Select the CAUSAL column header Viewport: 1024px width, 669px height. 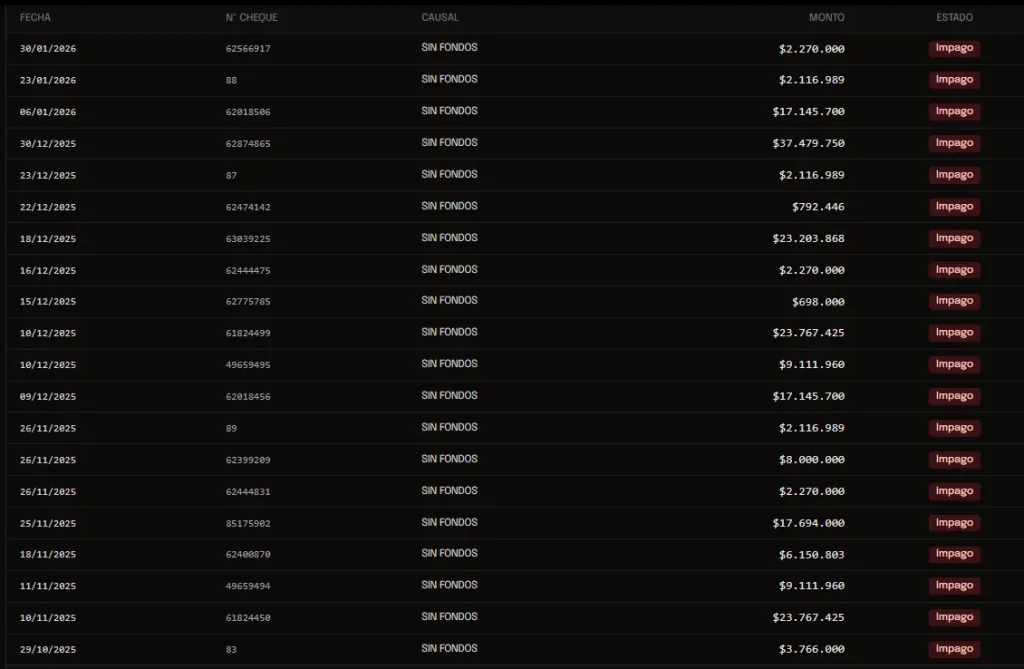(x=440, y=18)
